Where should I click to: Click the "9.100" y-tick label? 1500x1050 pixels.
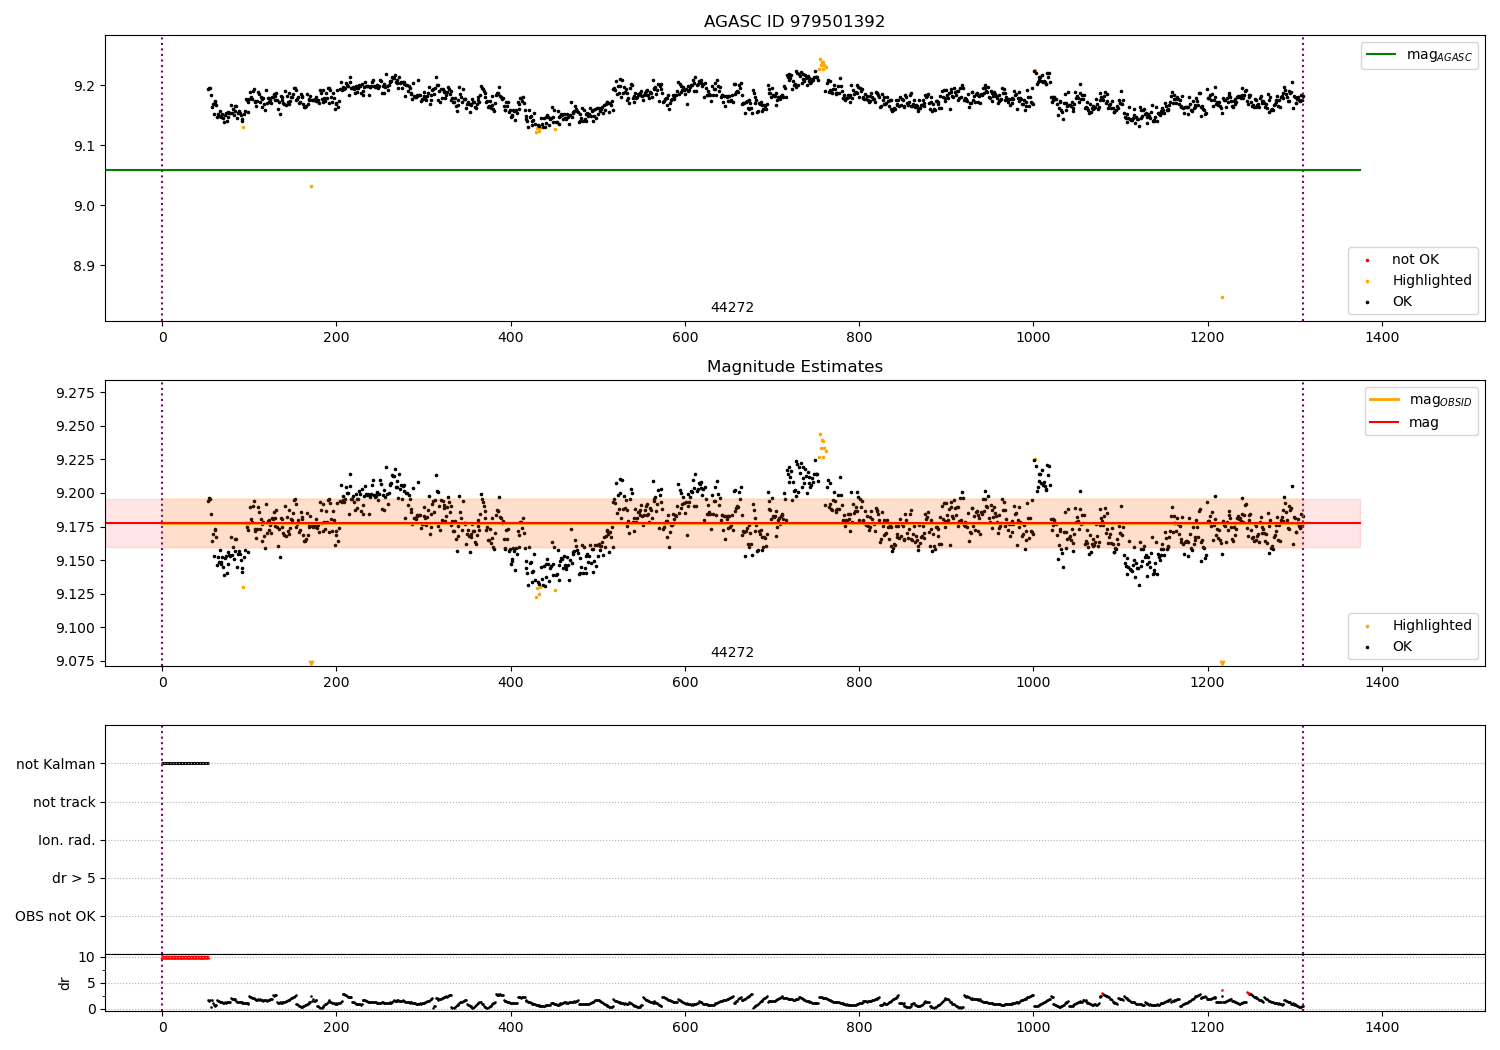coord(76,628)
